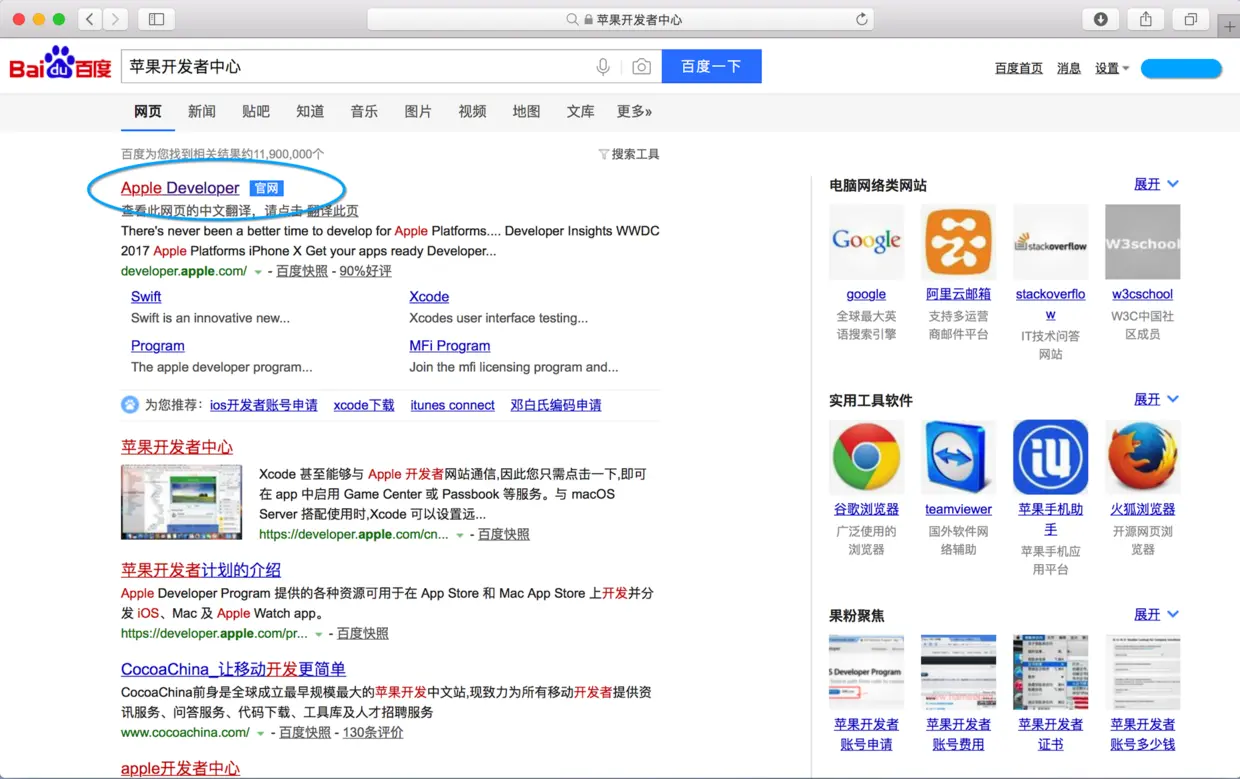The width and height of the screenshot is (1240, 779).
Task: Switch to the 图片 tab
Action: coord(418,111)
